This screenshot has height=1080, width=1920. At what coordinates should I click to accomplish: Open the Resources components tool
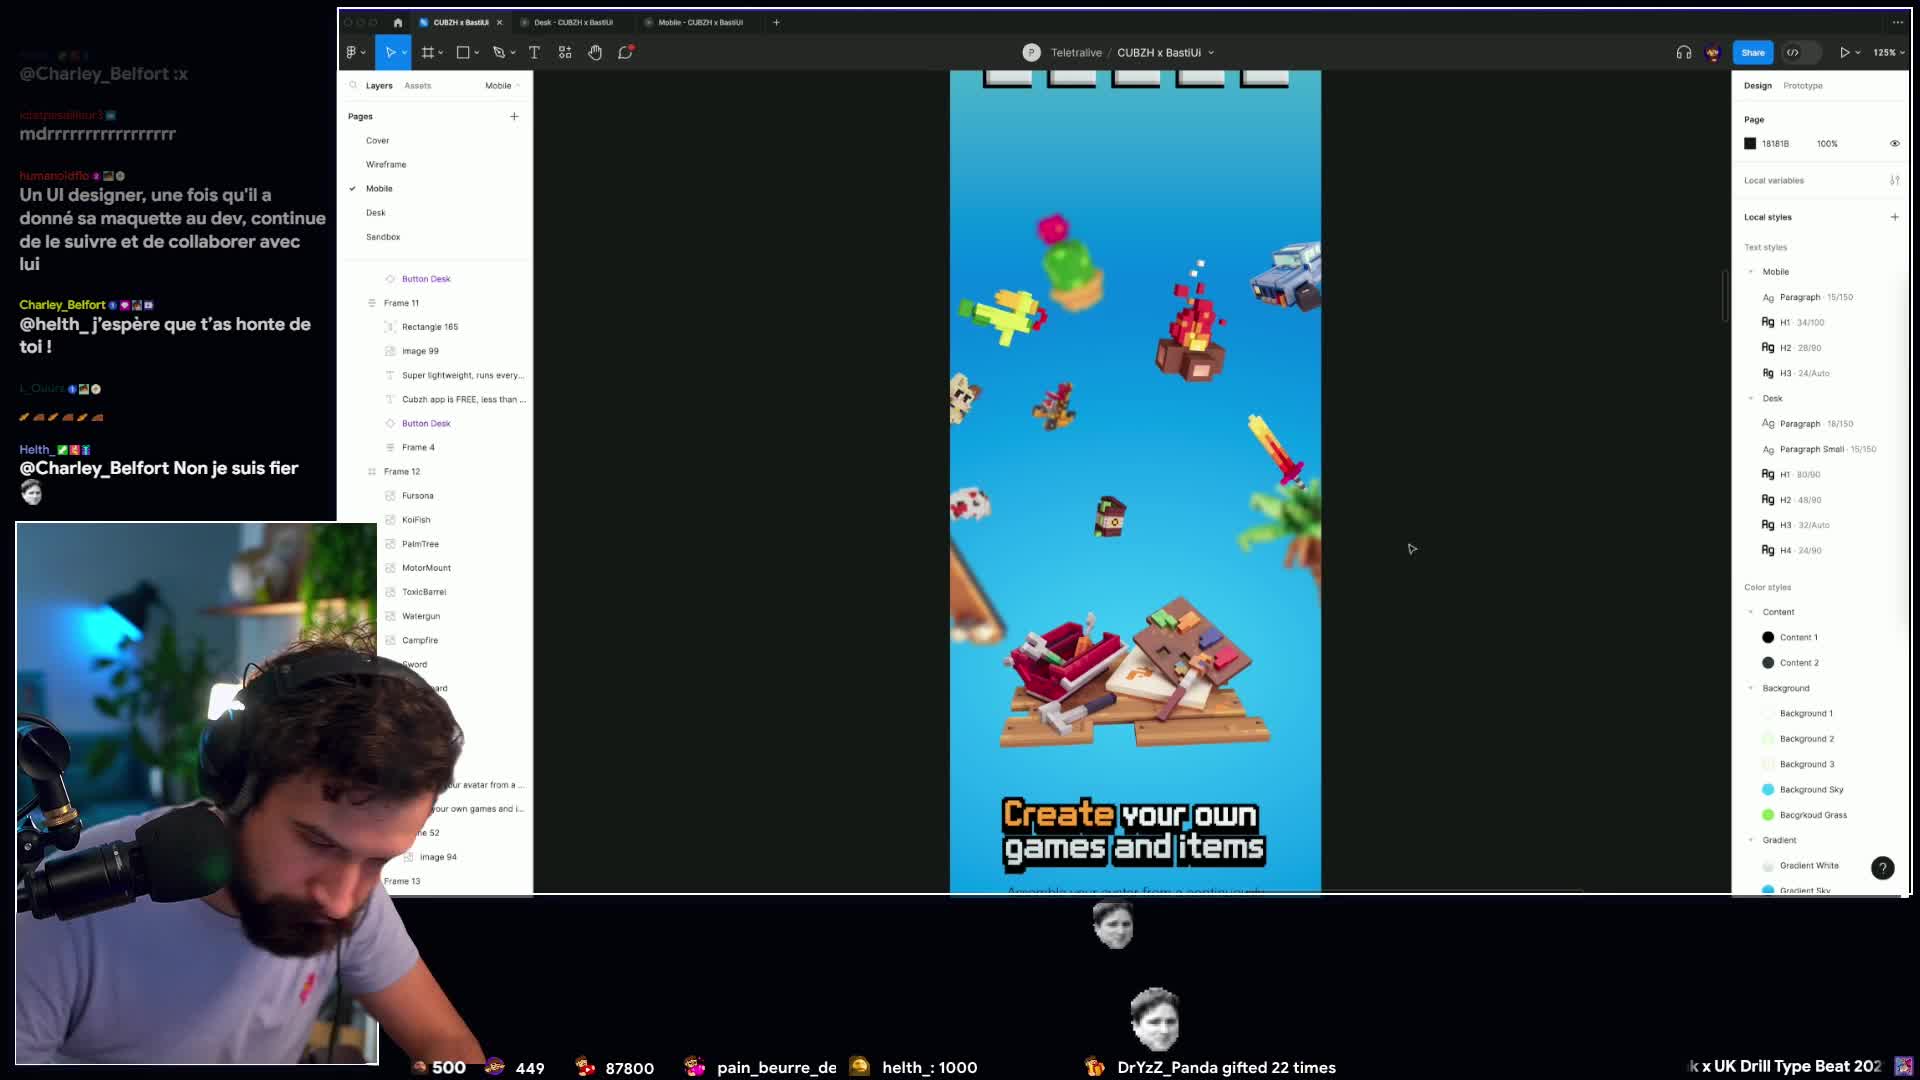pos(565,52)
